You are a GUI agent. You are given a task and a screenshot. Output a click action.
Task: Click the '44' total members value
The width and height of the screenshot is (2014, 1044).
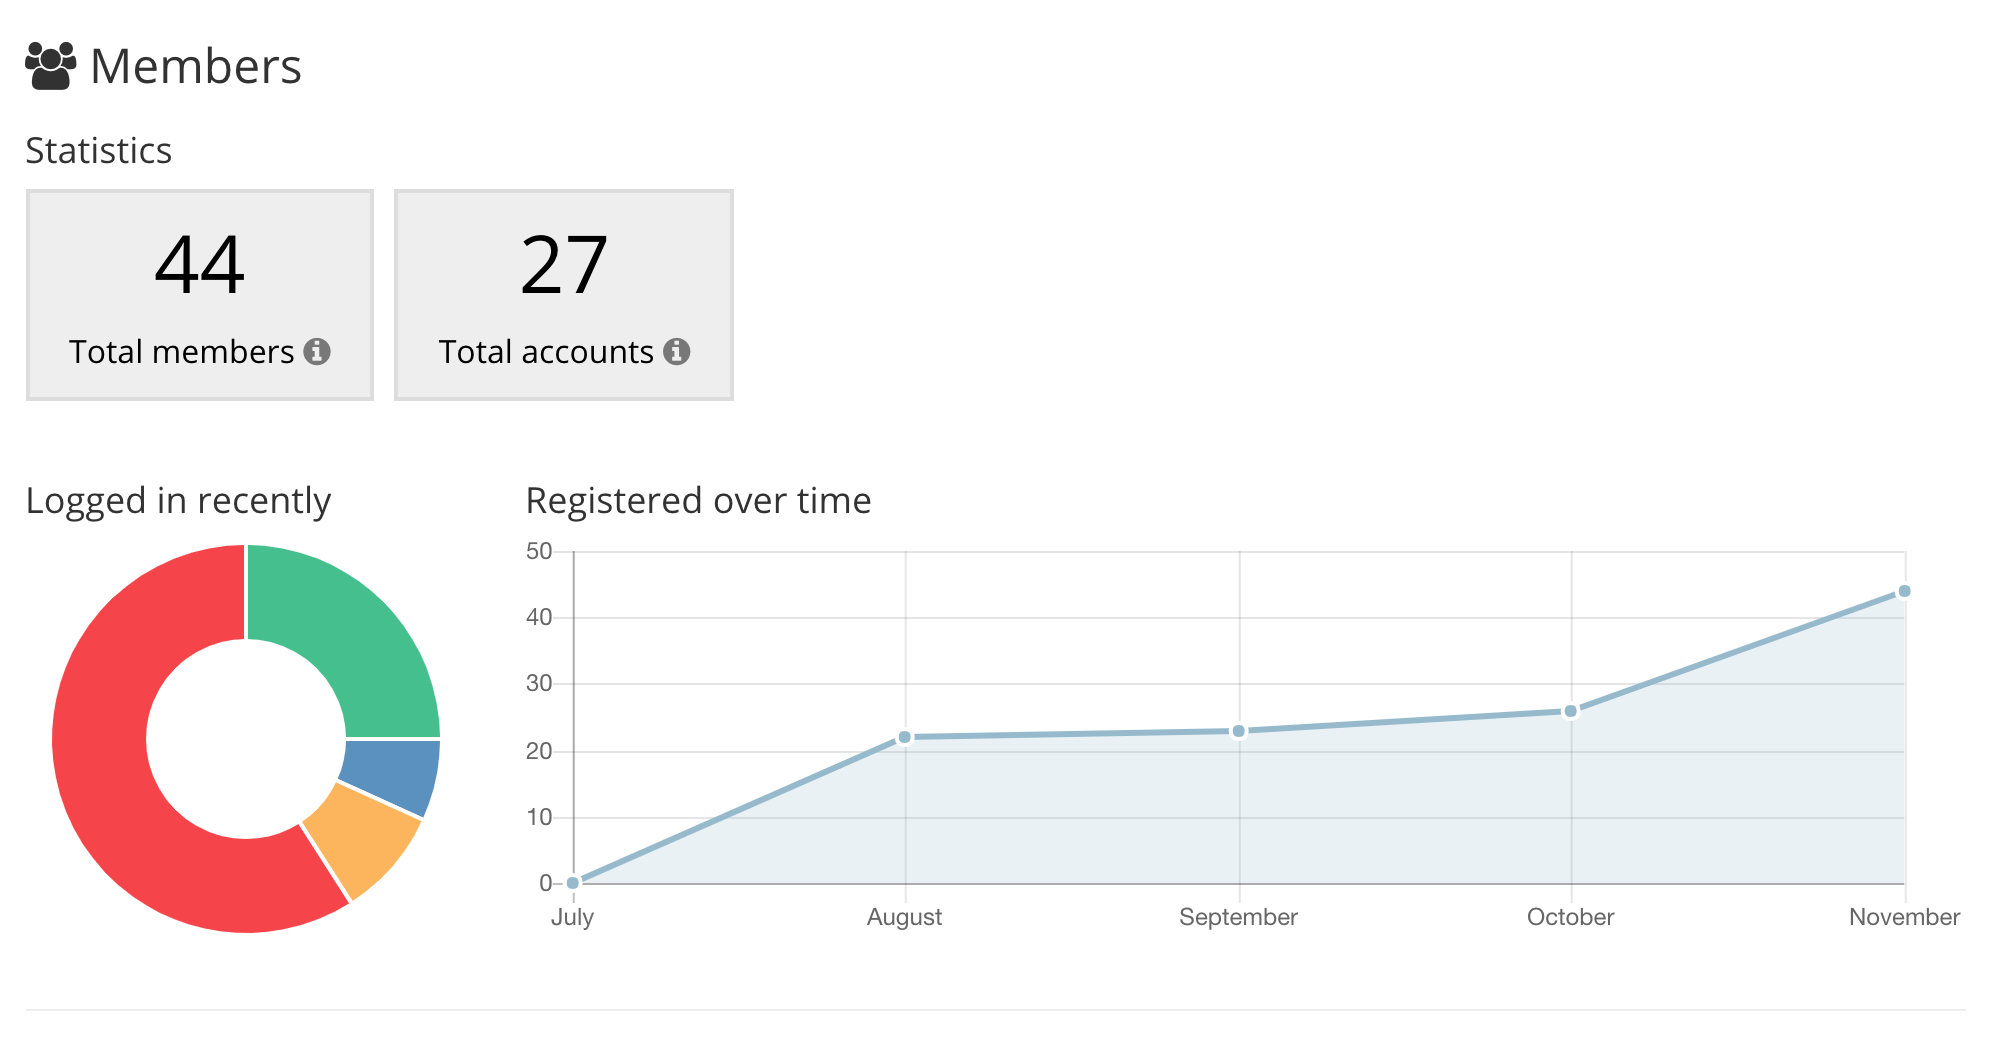pyautogui.click(x=200, y=265)
